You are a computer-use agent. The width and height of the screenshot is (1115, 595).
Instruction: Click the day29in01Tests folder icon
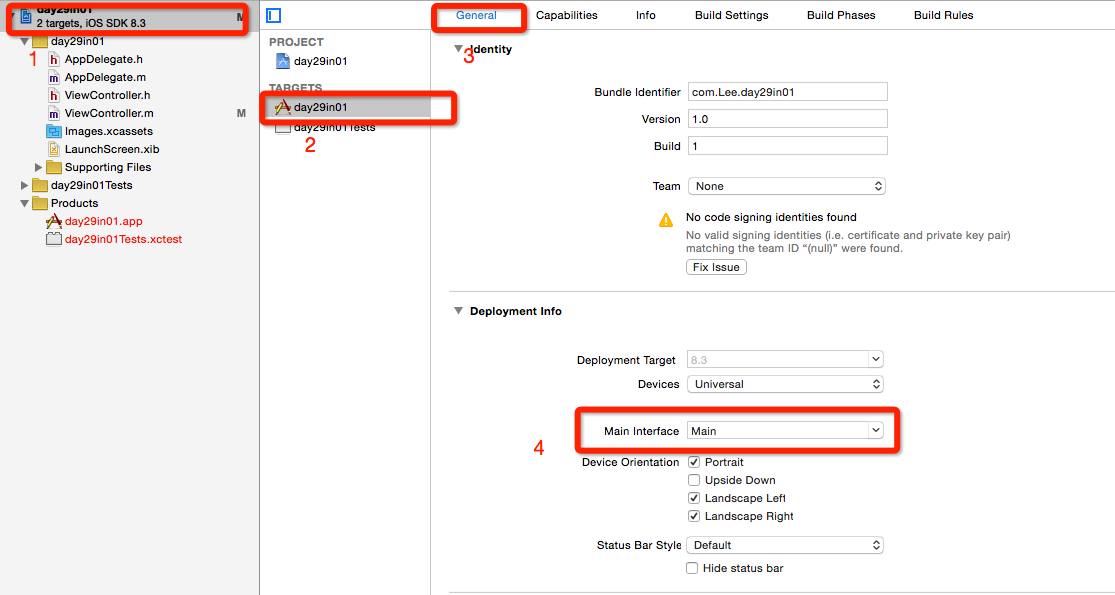(x=40, y=185)
